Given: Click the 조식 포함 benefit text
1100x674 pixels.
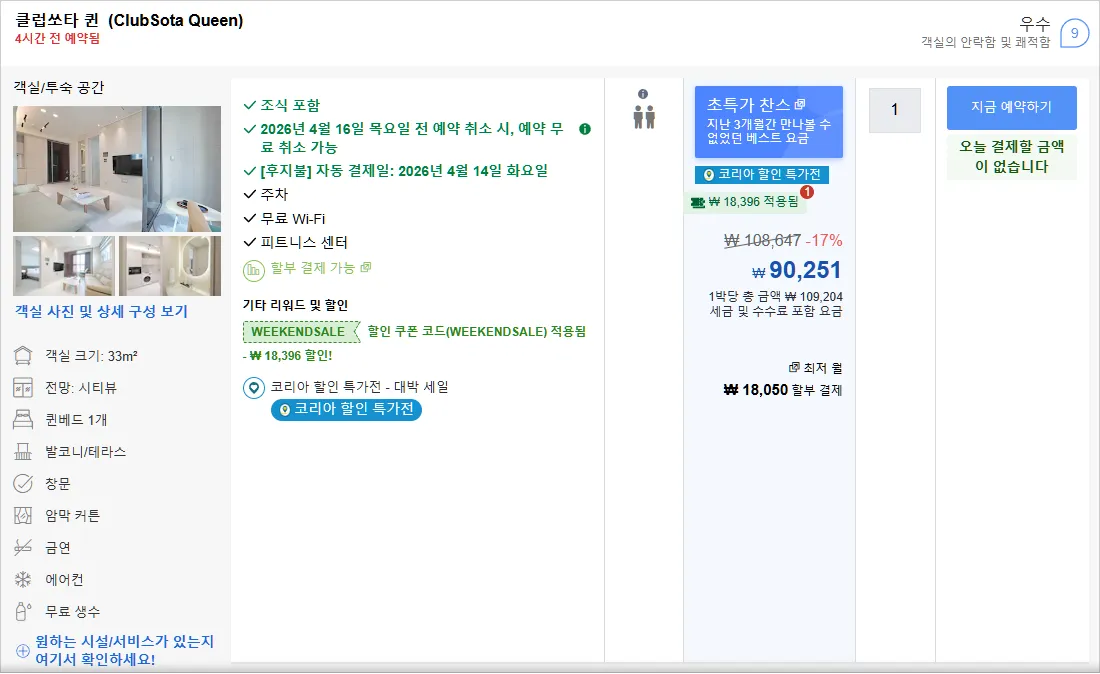Looking at the screenshot, I should pos(290,105).
